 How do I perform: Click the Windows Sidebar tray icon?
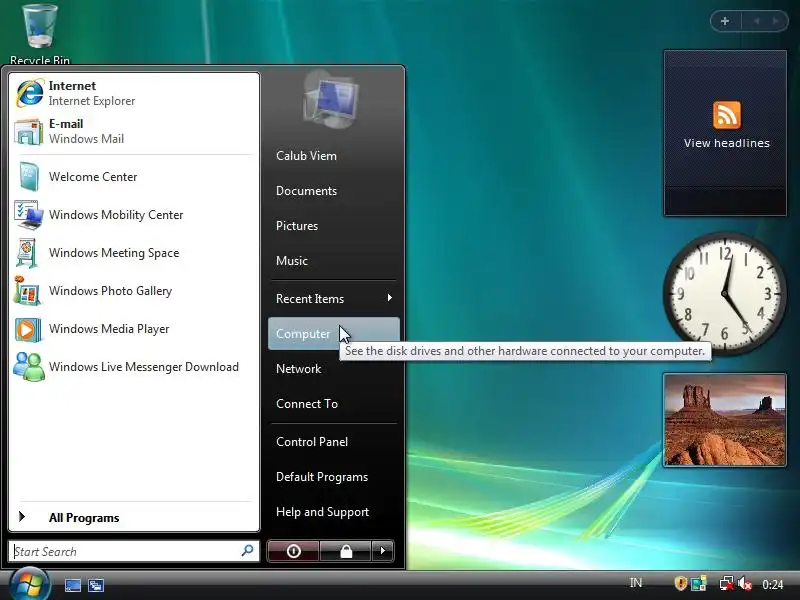(698, 583)
